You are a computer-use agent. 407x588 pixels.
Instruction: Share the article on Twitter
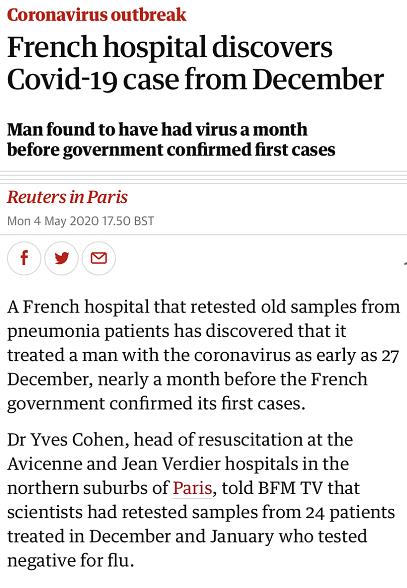click(x=62, y=258)
